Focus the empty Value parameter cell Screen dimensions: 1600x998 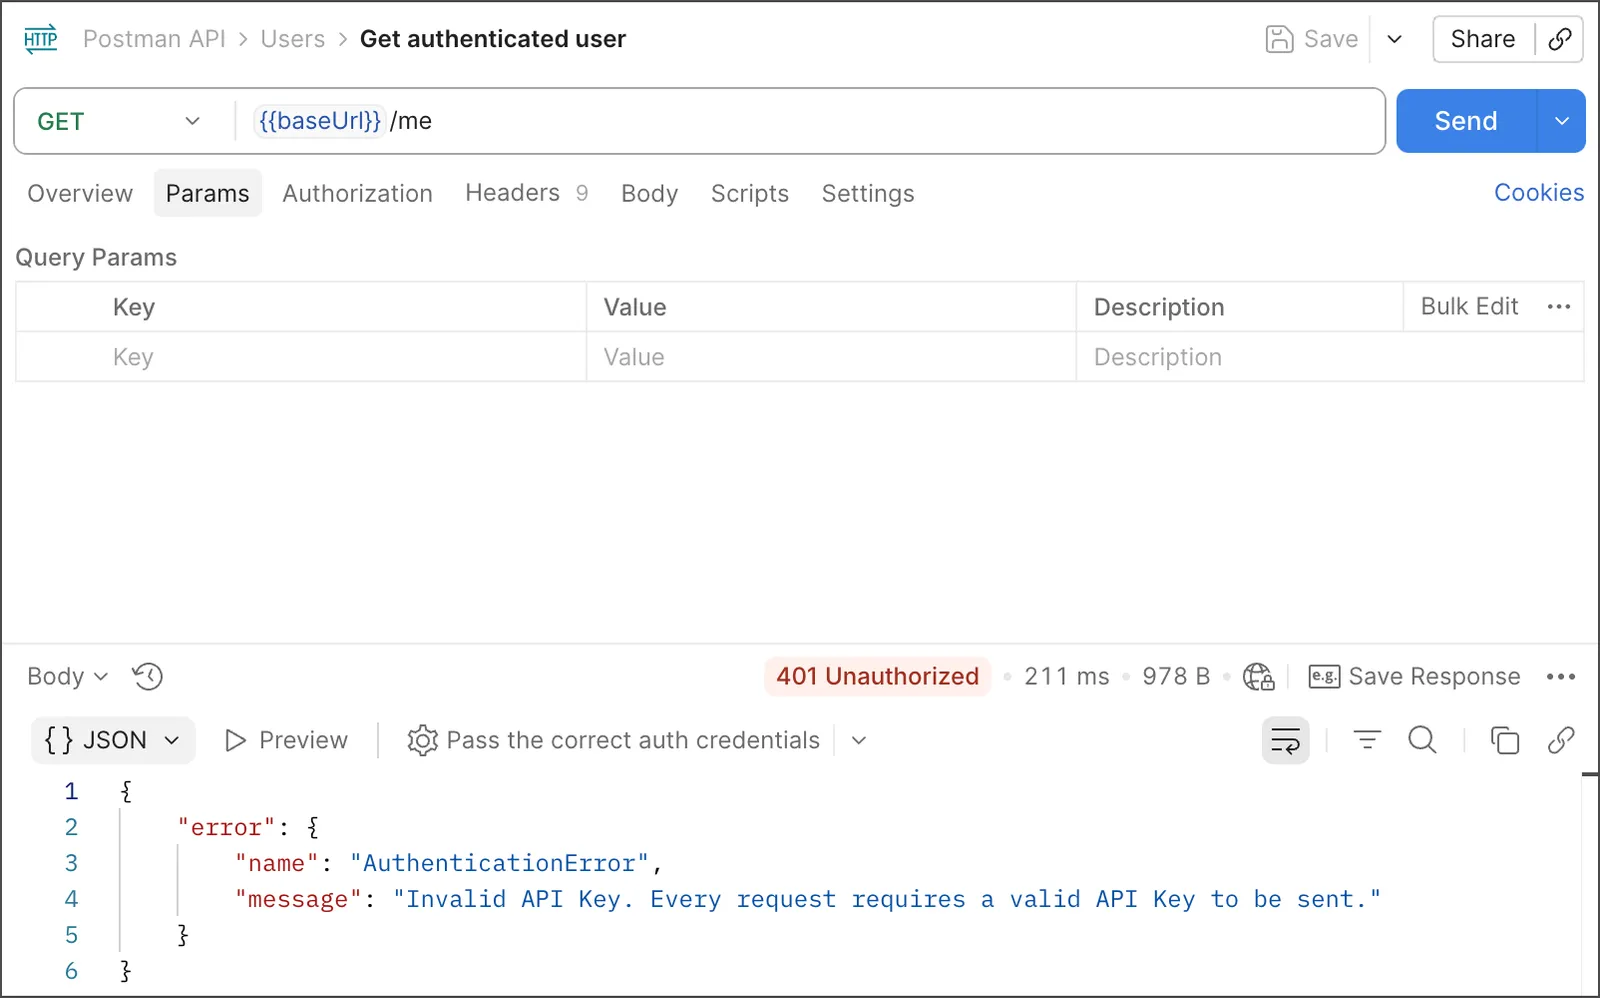831,357
